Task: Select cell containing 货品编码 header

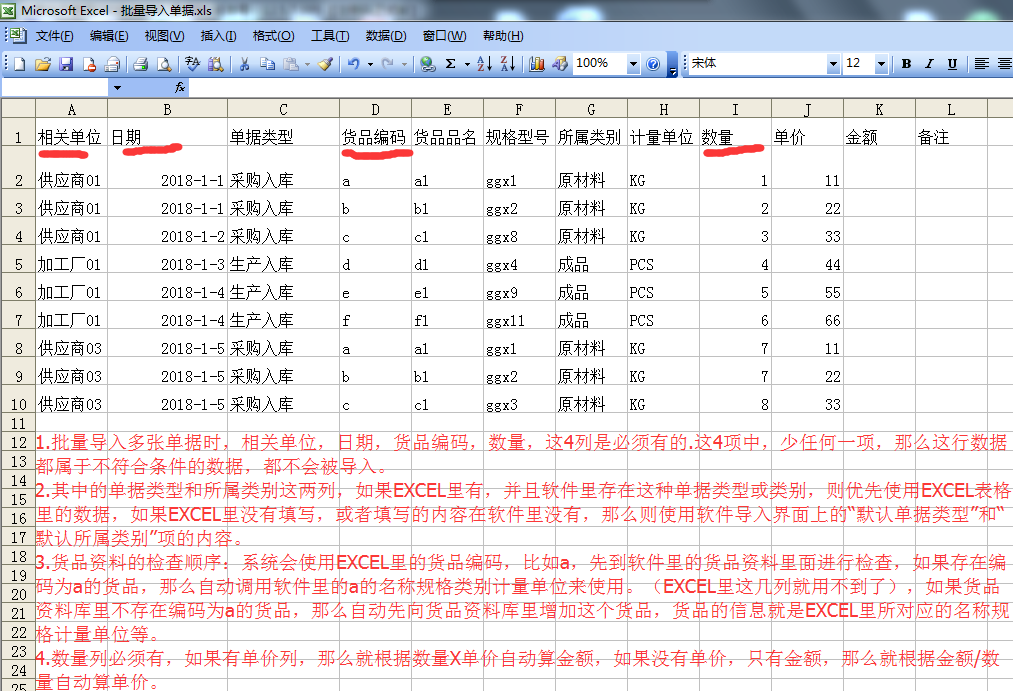Action: click(375, 137)
